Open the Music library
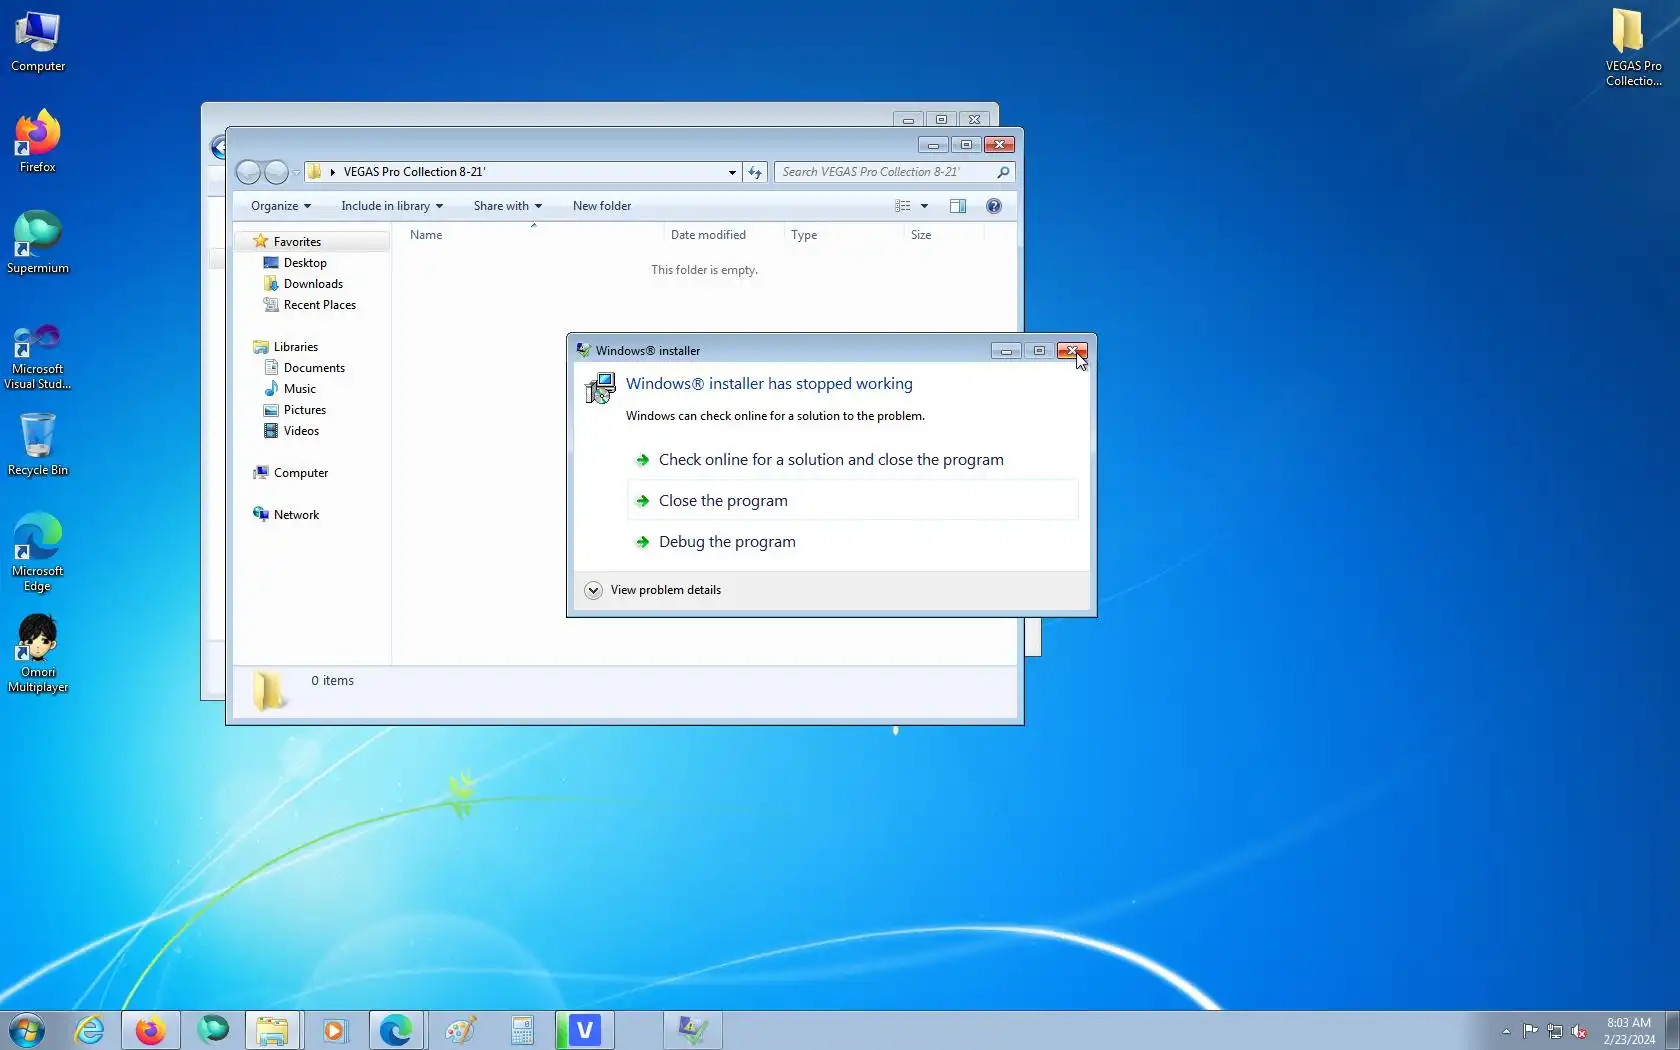This screenshot has height=1050, width=1680. (x=300, y=389)
